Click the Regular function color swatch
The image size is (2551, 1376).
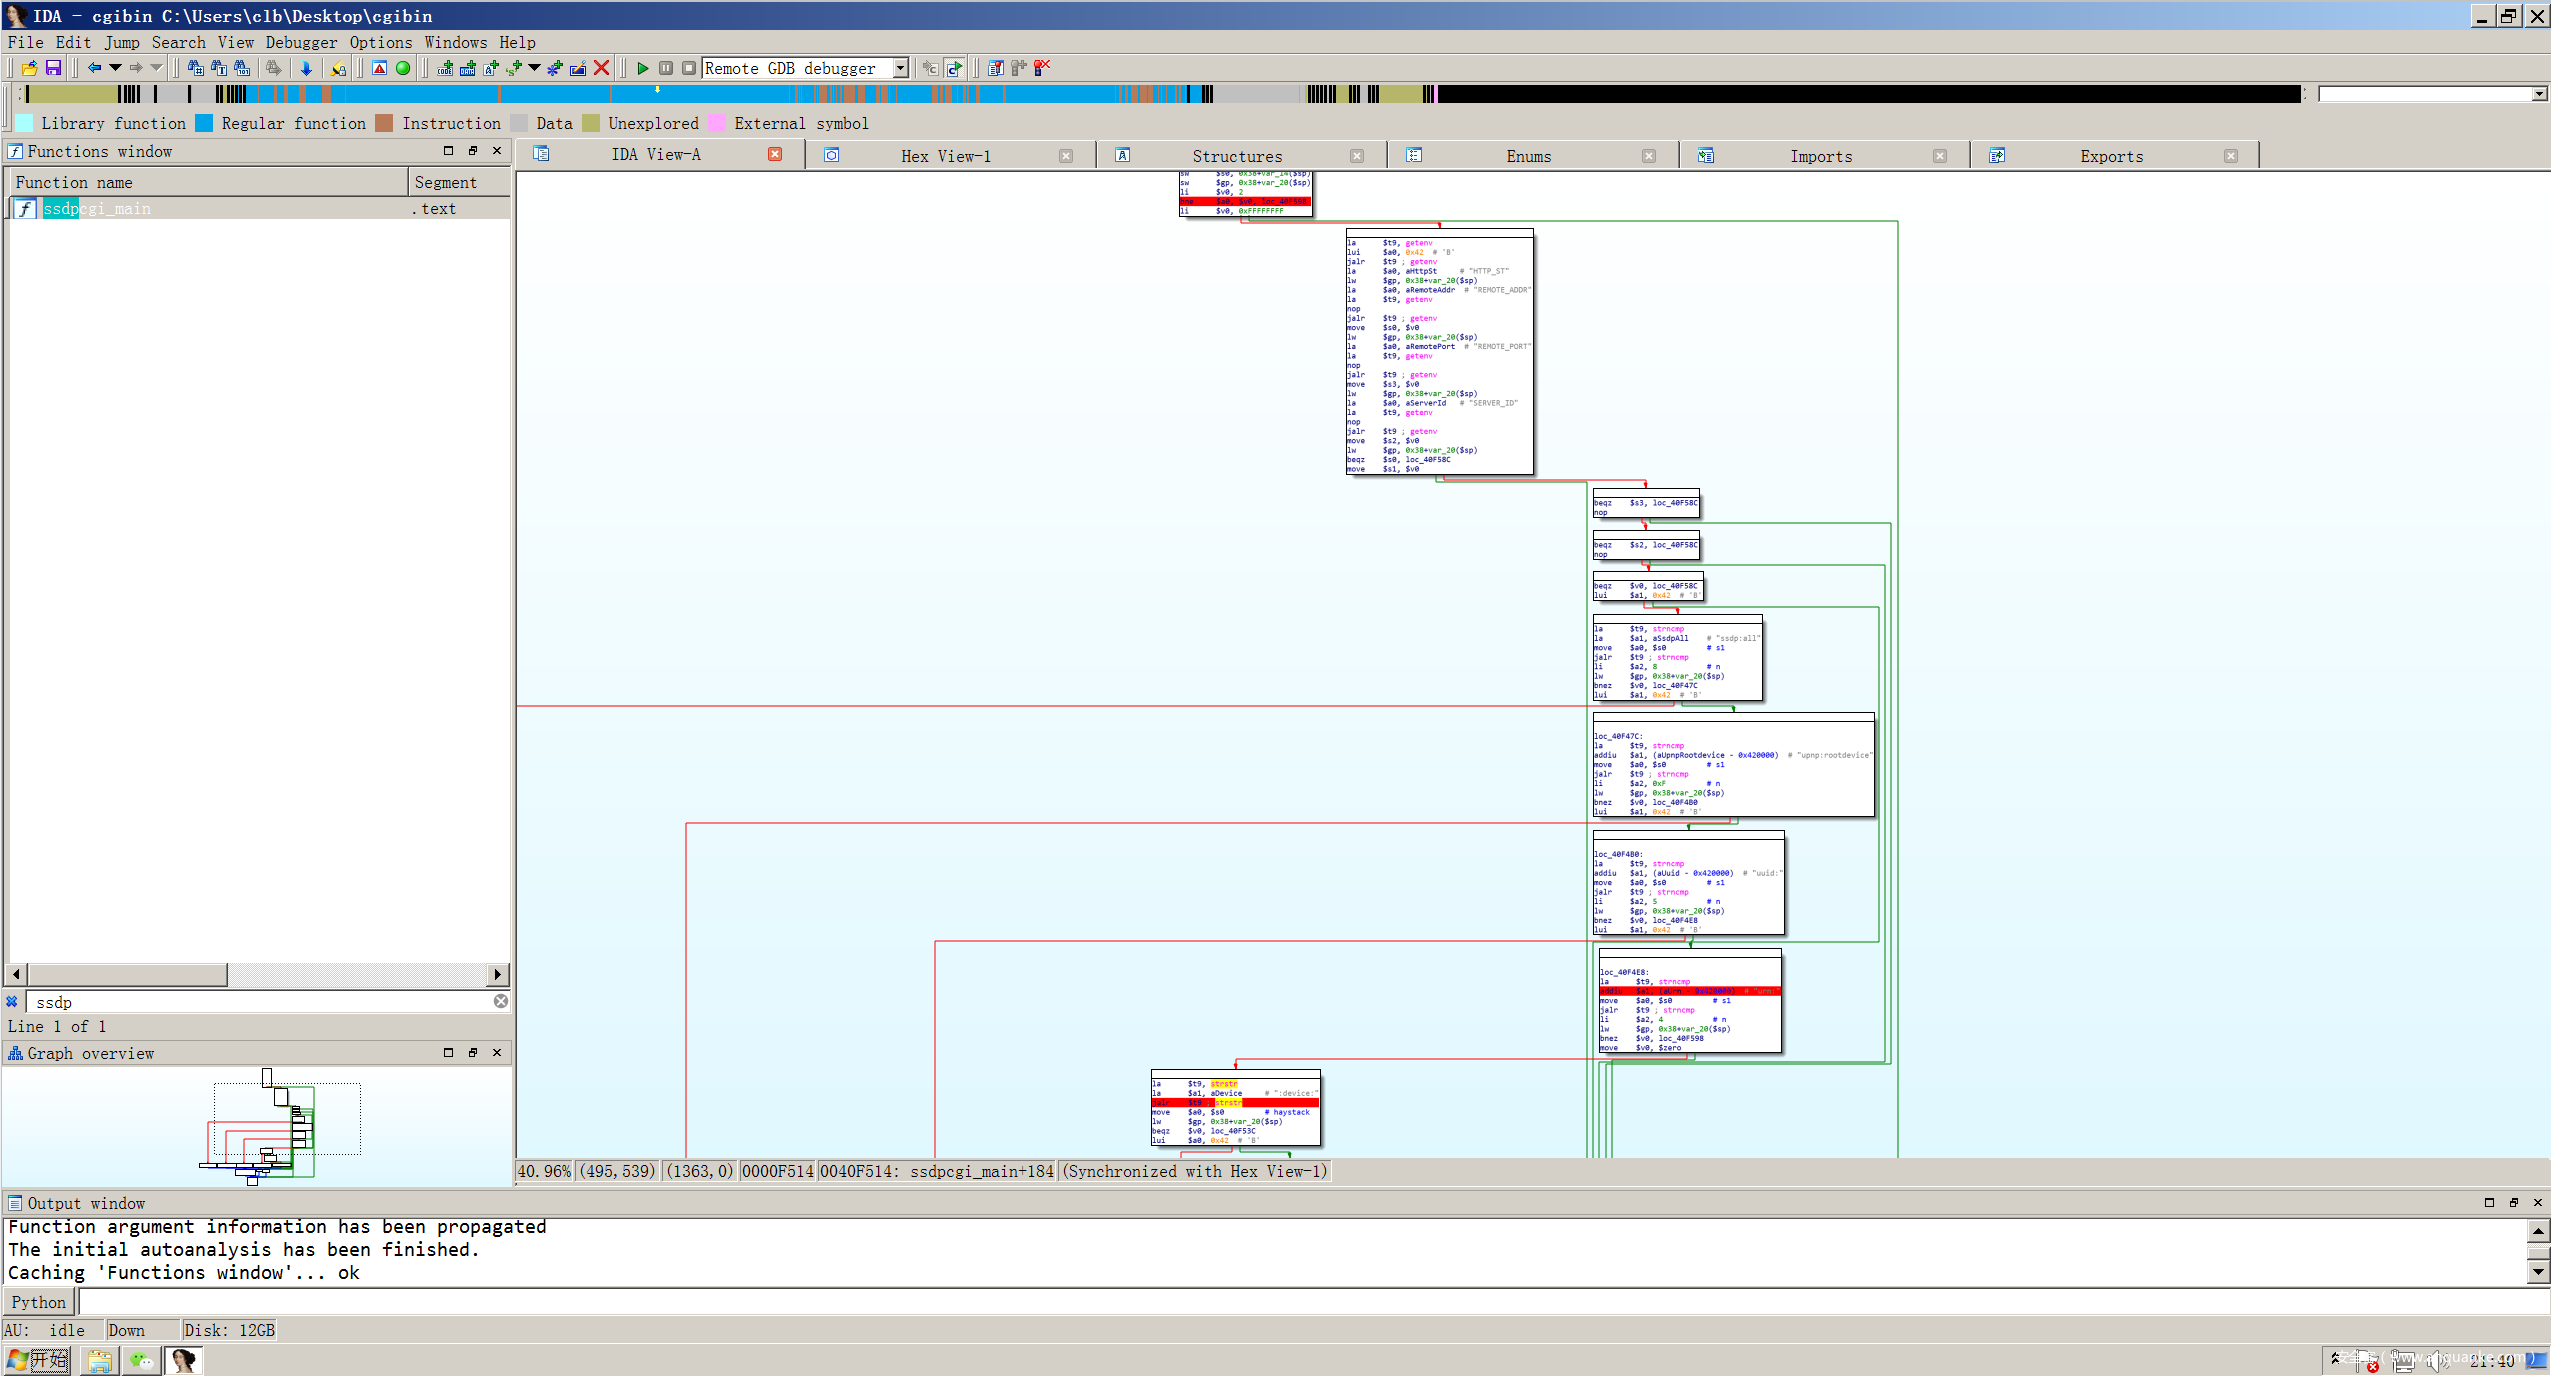click(204, 123)
